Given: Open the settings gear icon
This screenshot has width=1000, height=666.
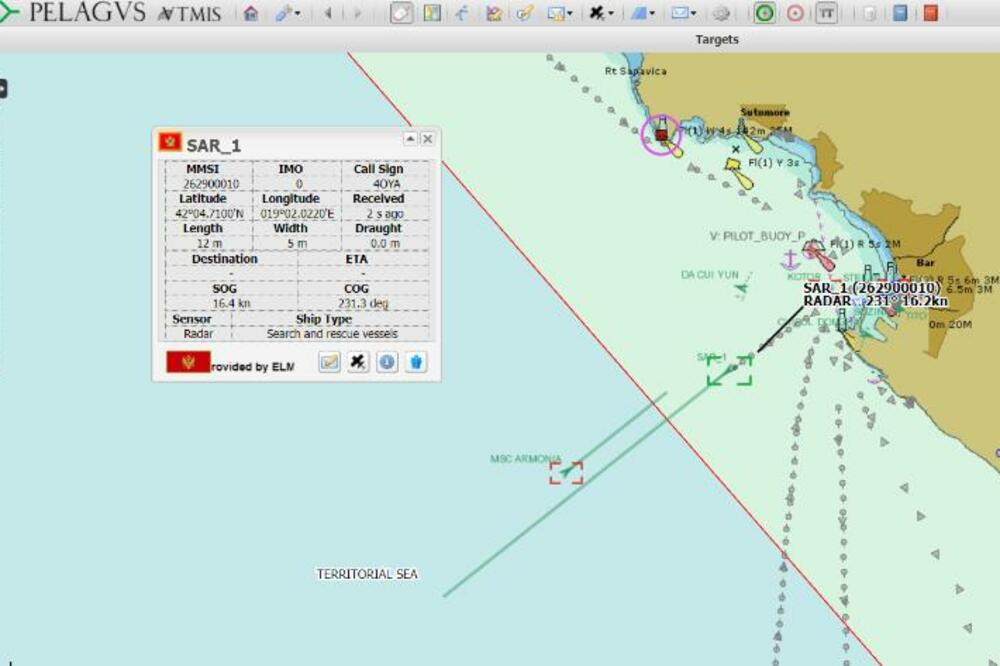Looking at the screenshot, I should [x=722, y=13].
